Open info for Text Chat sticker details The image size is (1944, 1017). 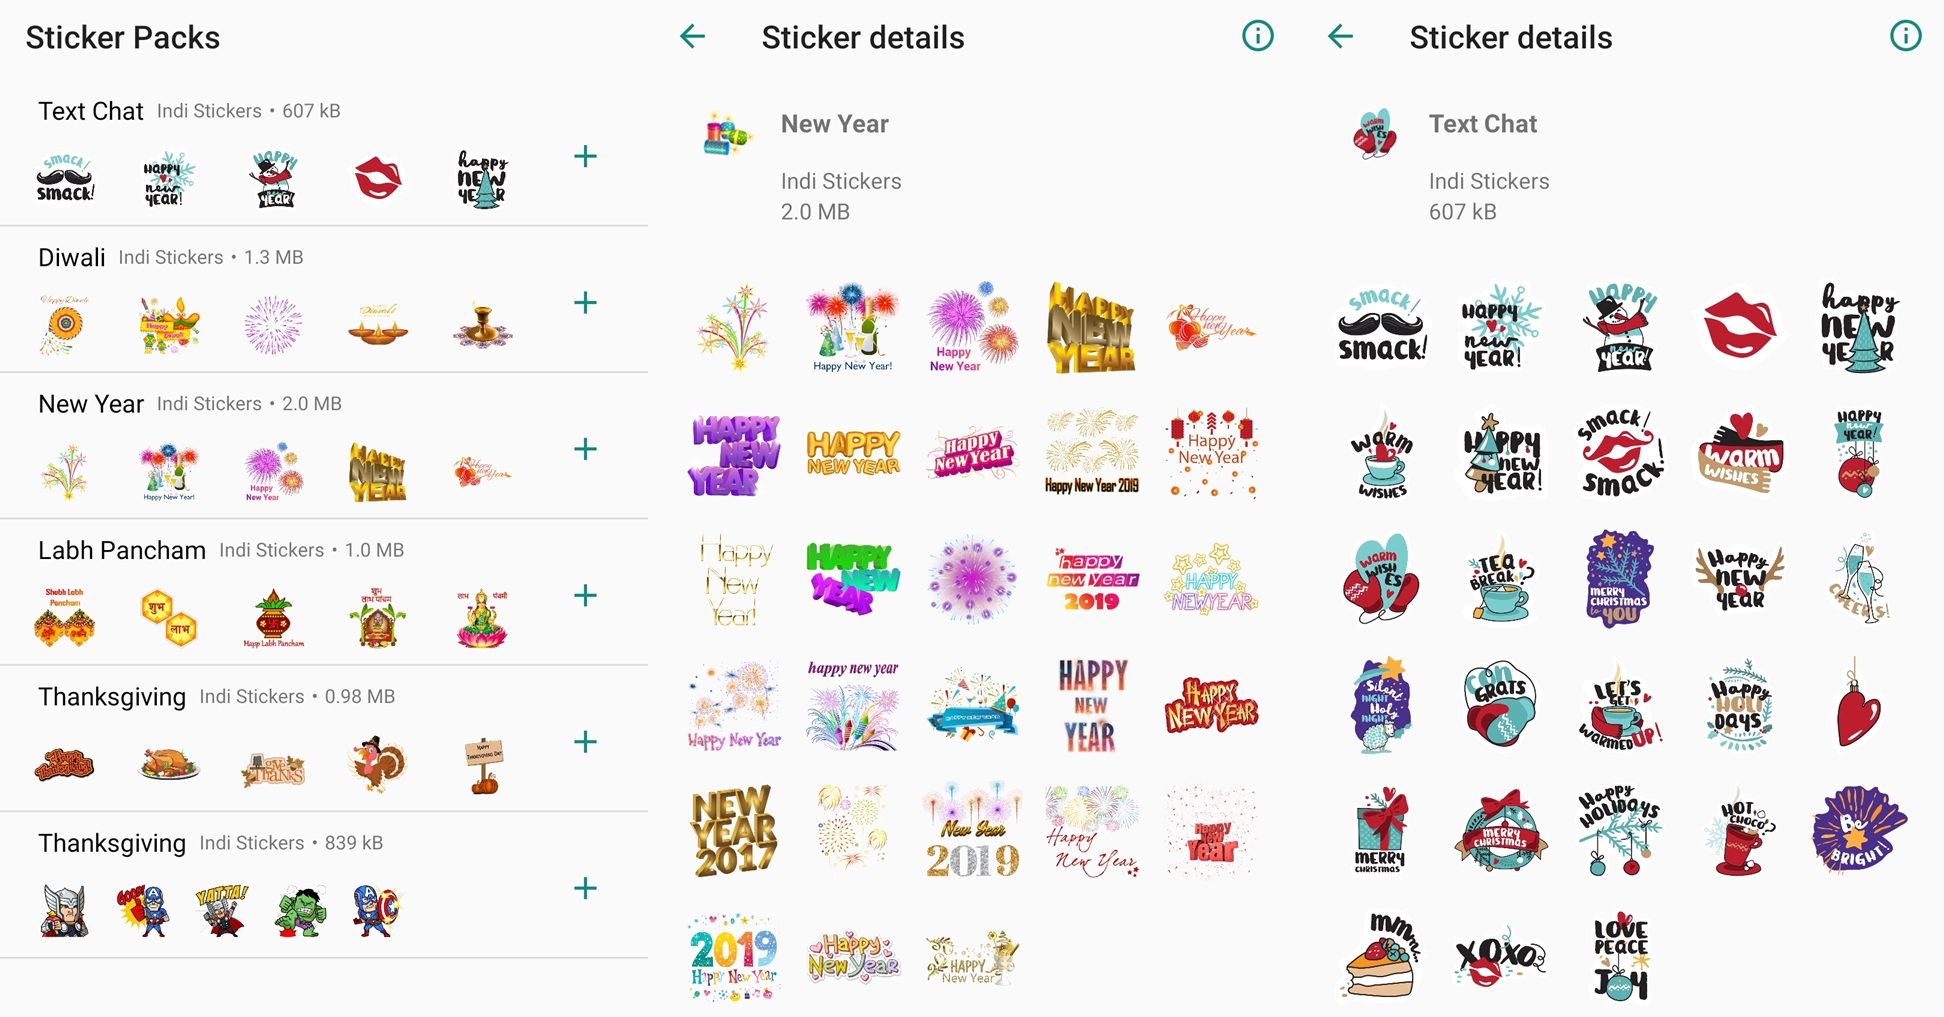[1905, 37]
